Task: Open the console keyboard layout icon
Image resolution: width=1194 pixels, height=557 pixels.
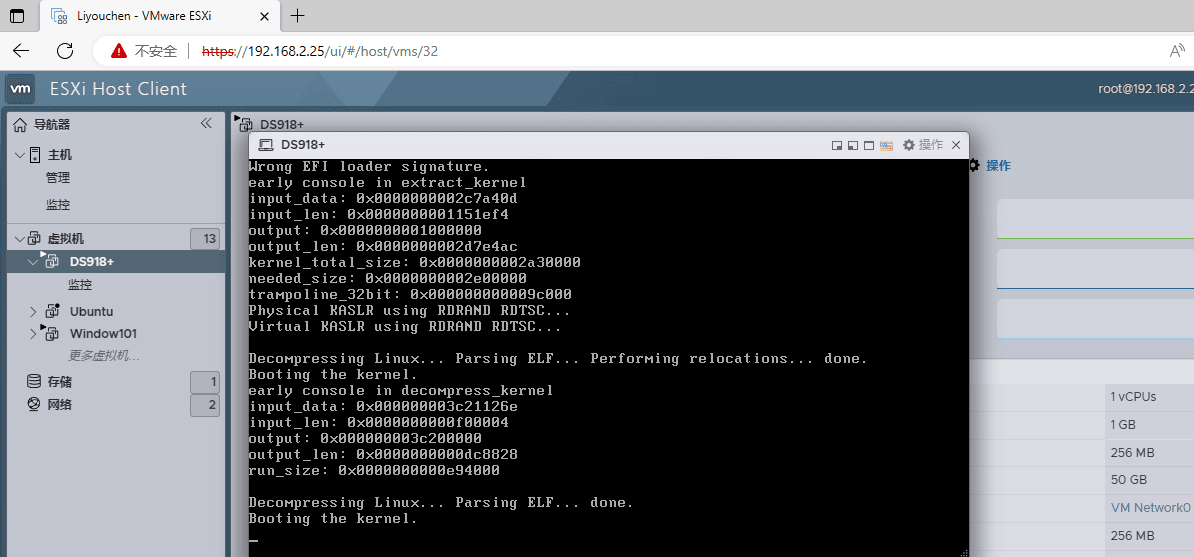Action: pos(886,145)
